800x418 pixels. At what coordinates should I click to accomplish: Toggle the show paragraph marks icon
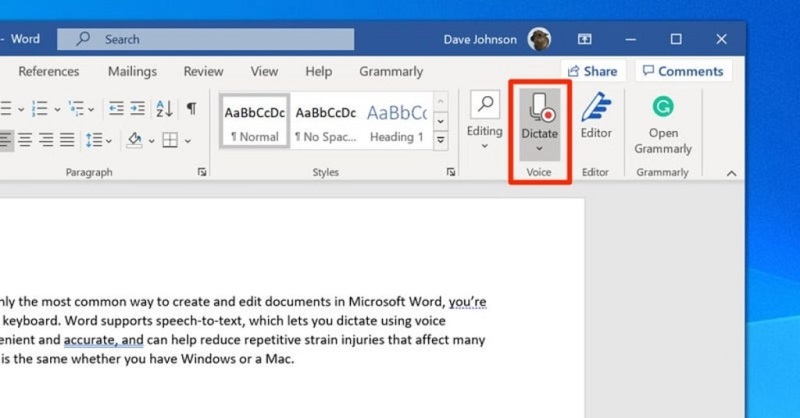191,108
